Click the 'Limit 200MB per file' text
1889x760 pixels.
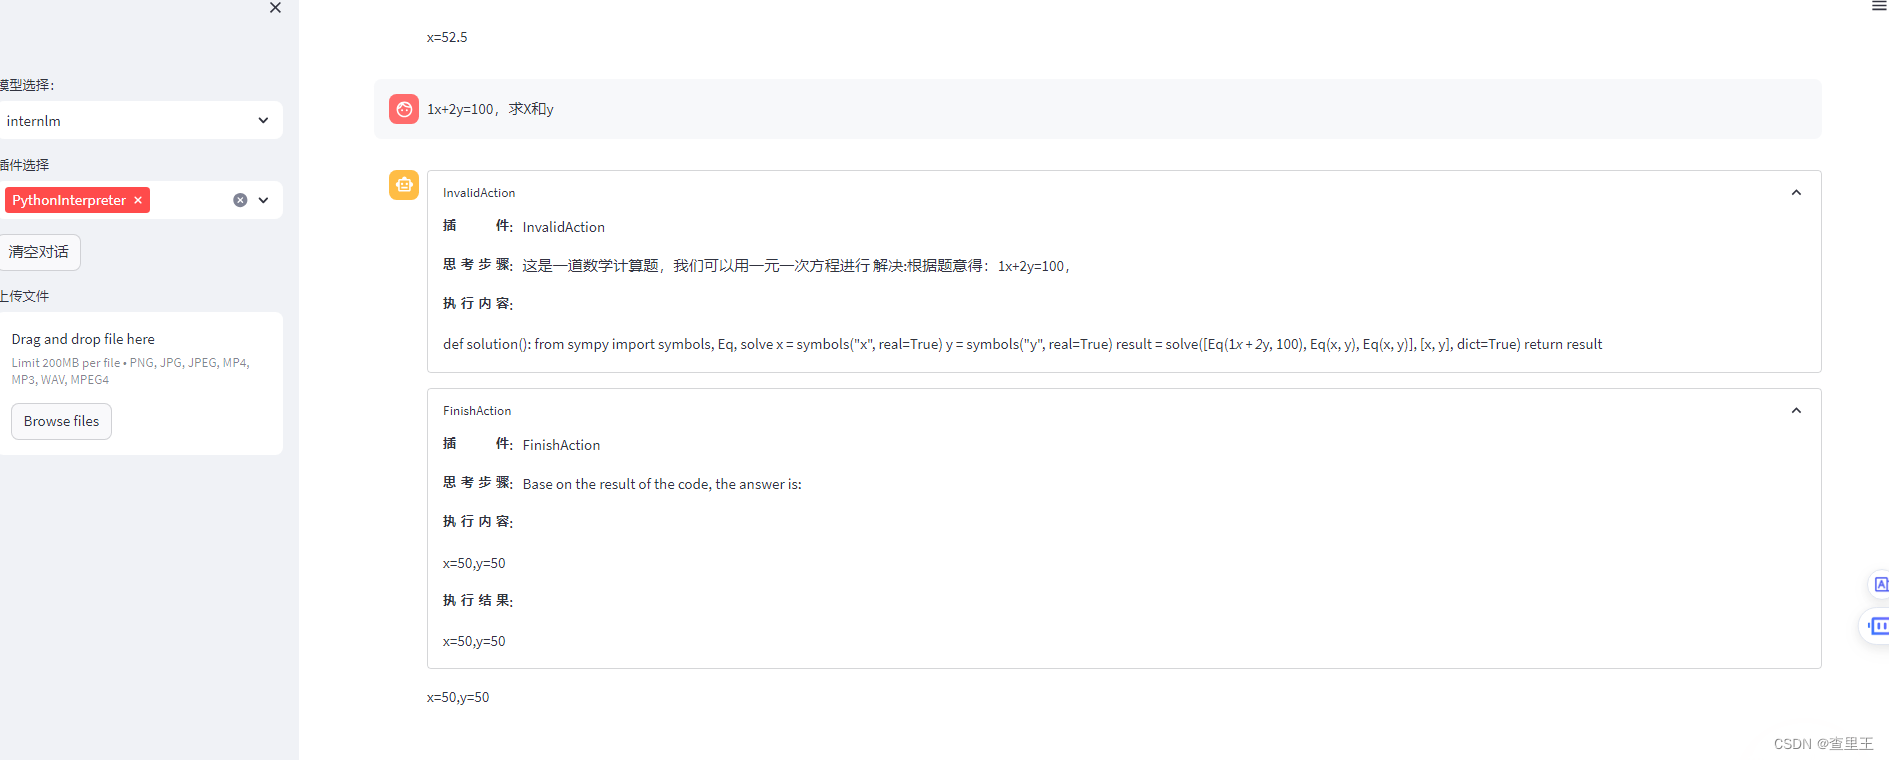(x=131, y=371)
